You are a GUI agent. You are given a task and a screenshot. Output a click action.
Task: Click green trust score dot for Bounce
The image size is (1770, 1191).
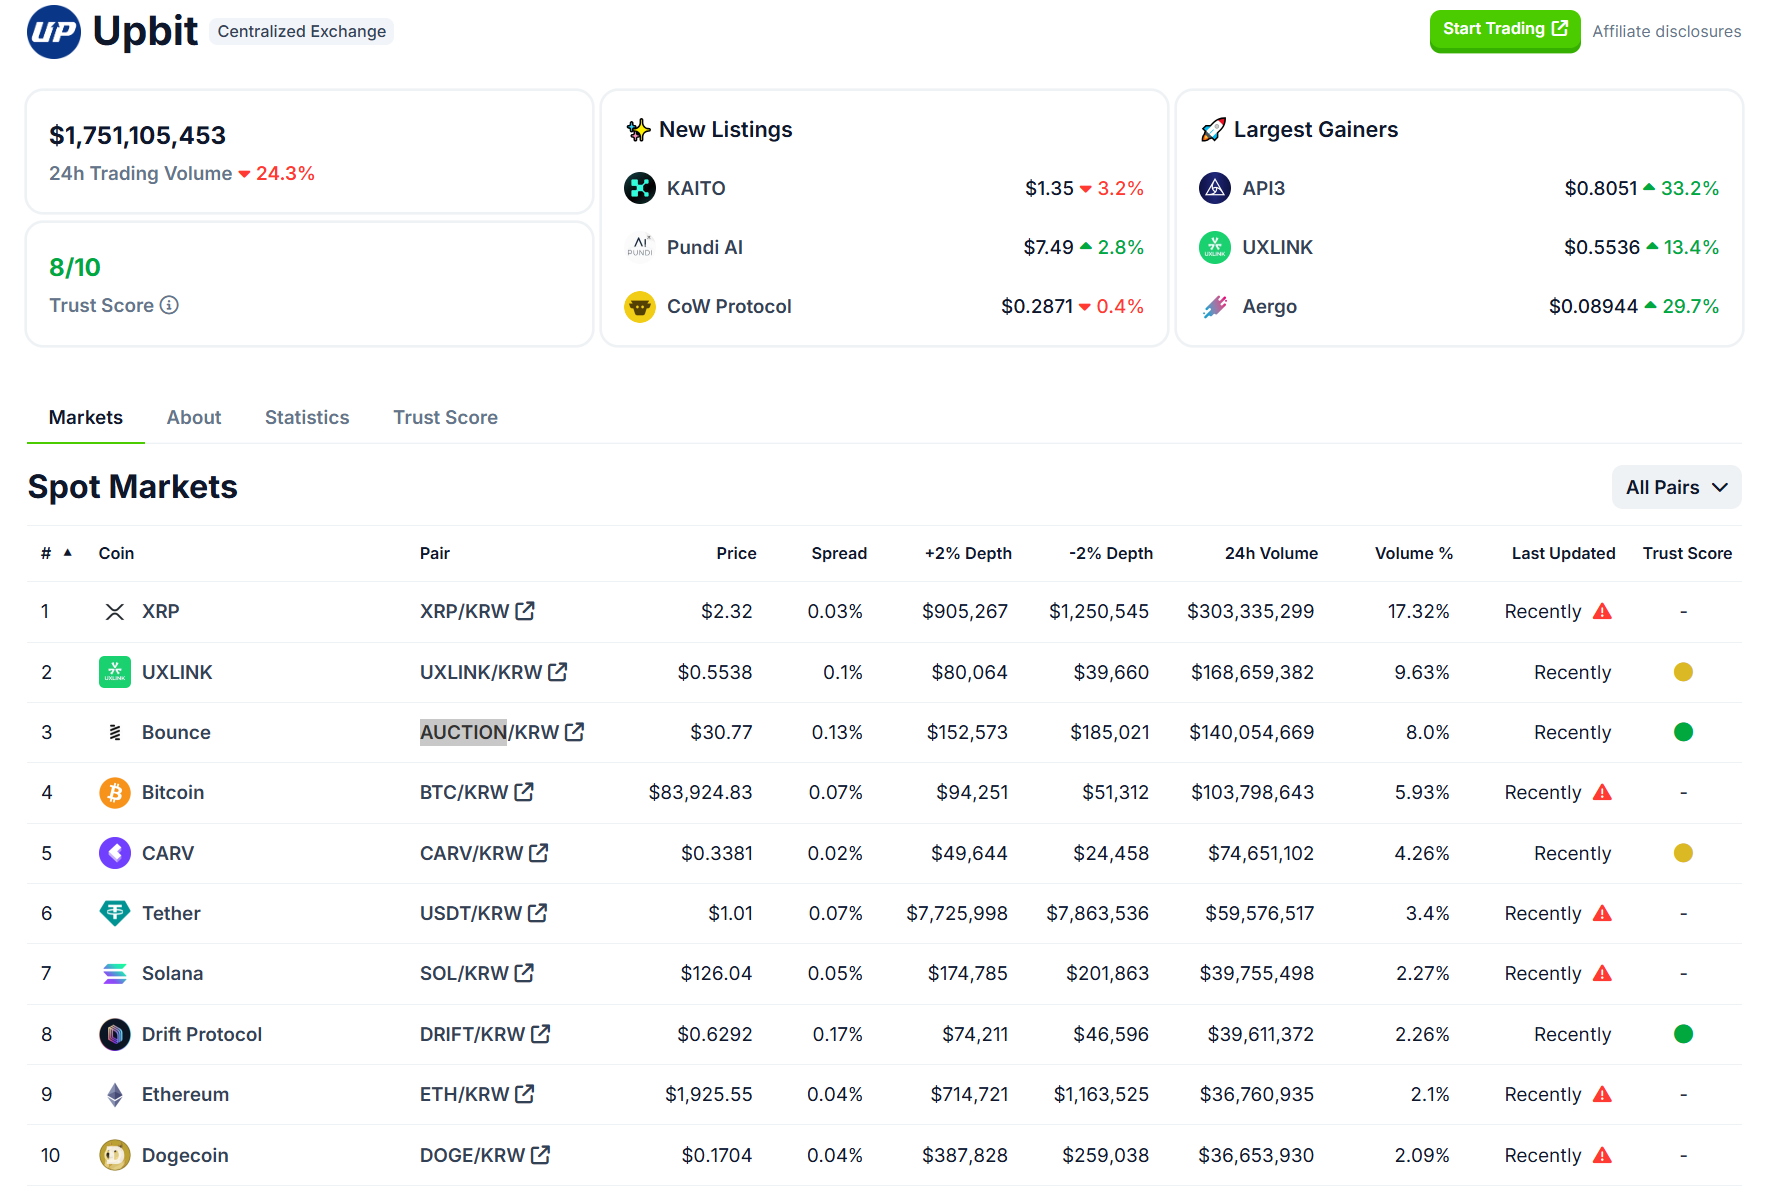click(1683, 732)
